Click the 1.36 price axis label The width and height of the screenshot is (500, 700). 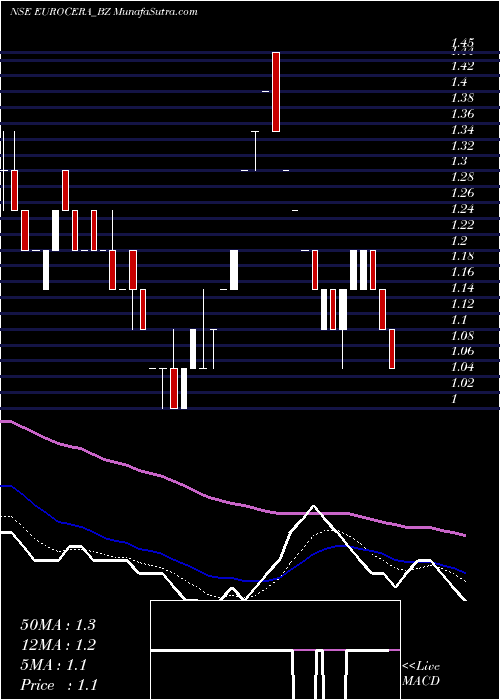(x=462, y=114)
